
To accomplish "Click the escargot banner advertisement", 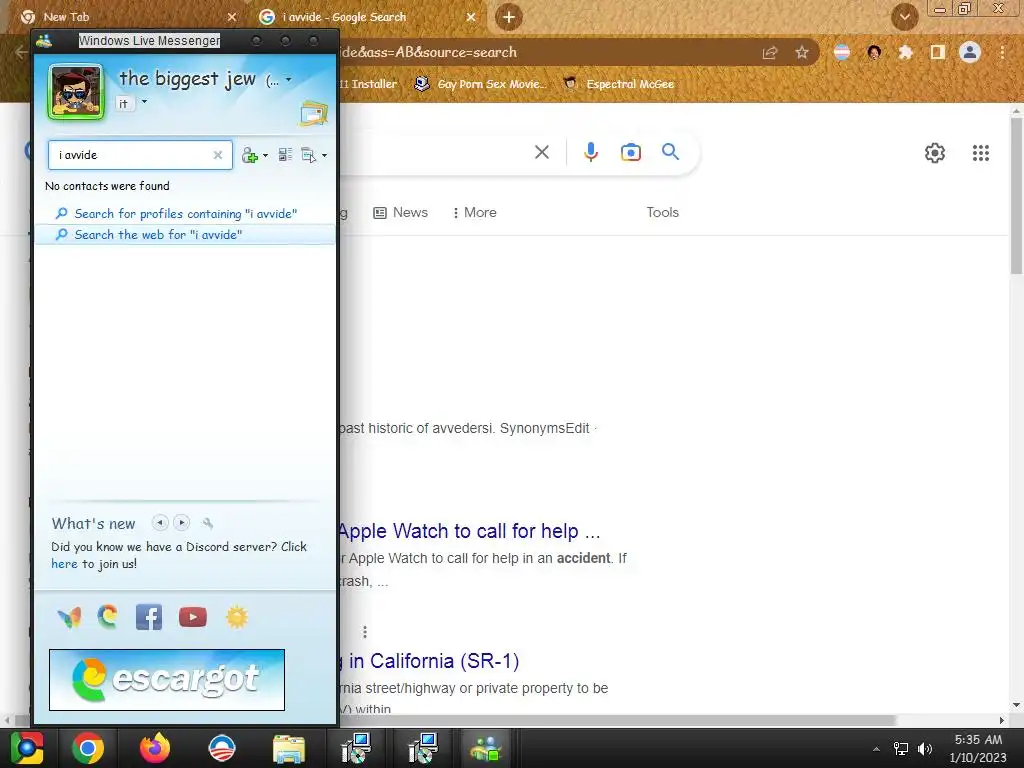I will (167, 680).
